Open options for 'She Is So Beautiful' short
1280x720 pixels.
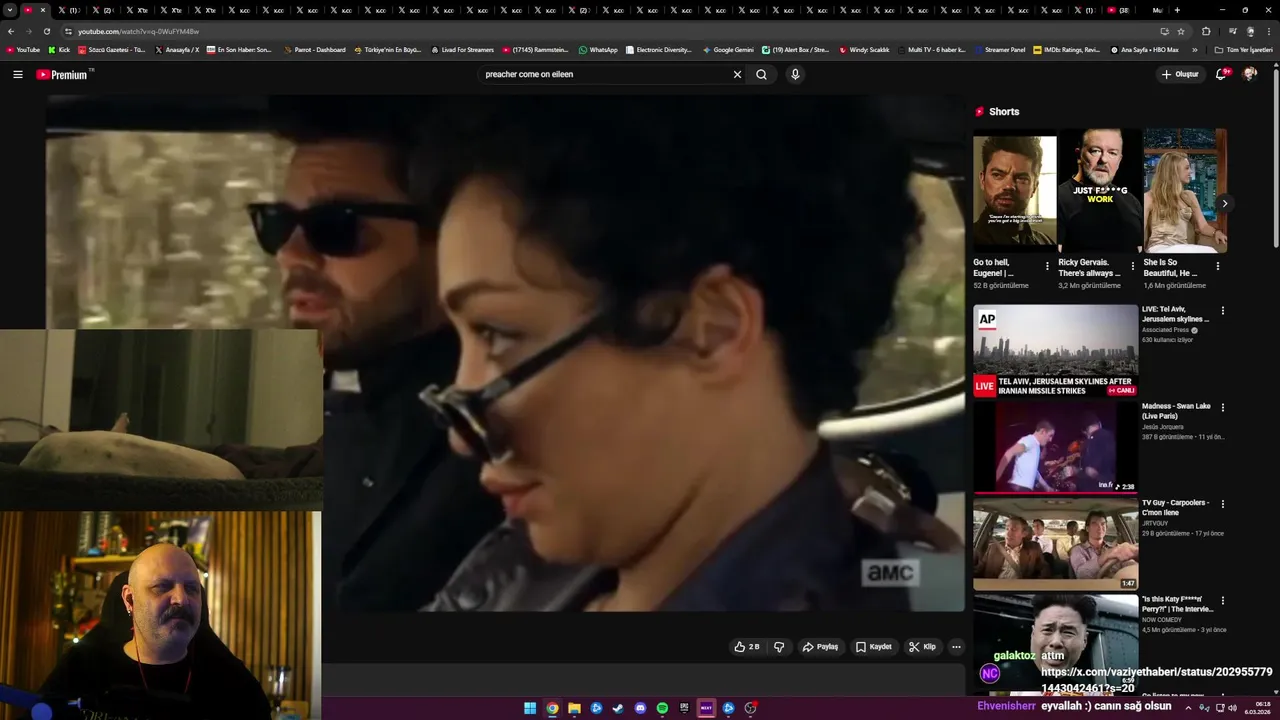[1217, 266]
